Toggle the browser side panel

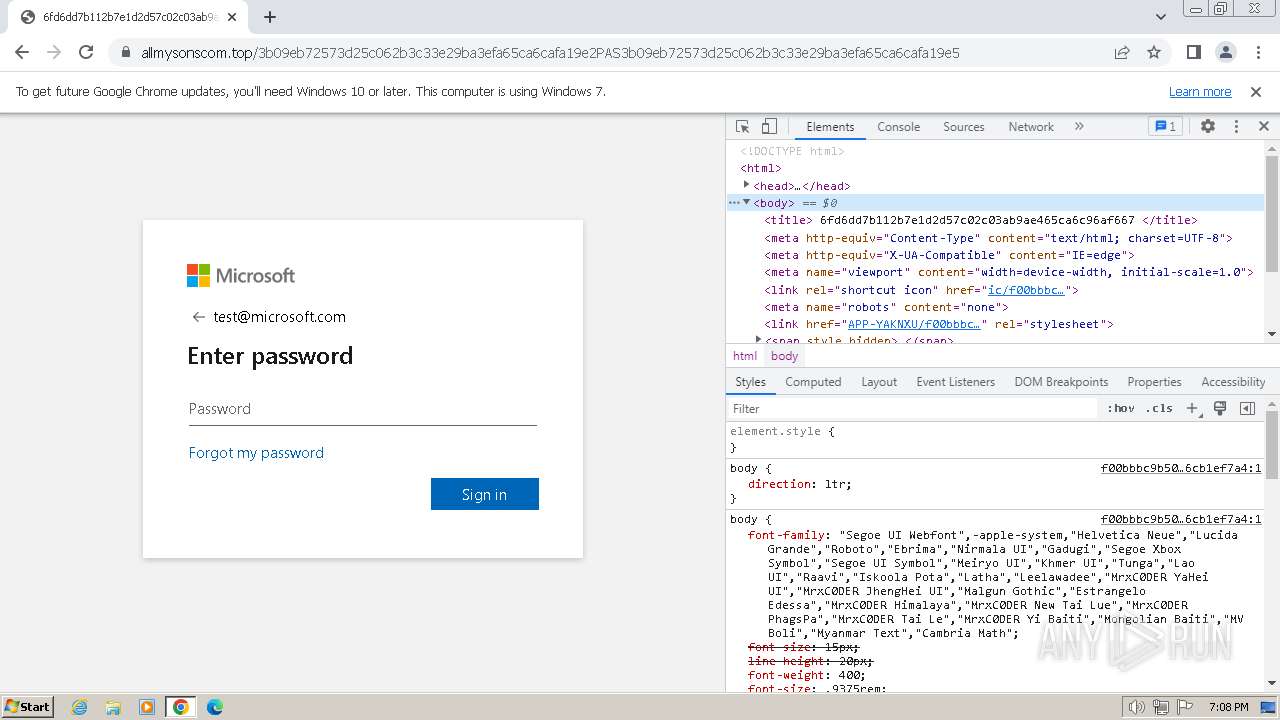pos(1193,52)
